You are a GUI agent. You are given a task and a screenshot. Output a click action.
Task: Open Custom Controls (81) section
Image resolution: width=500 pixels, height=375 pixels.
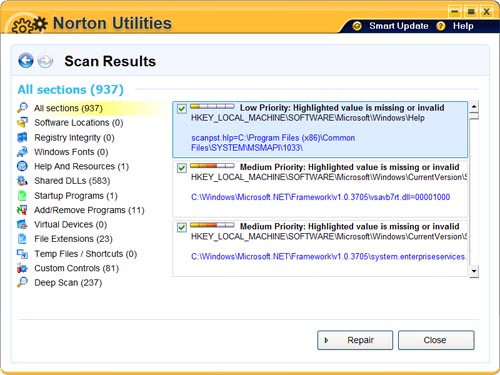point(77,268)
